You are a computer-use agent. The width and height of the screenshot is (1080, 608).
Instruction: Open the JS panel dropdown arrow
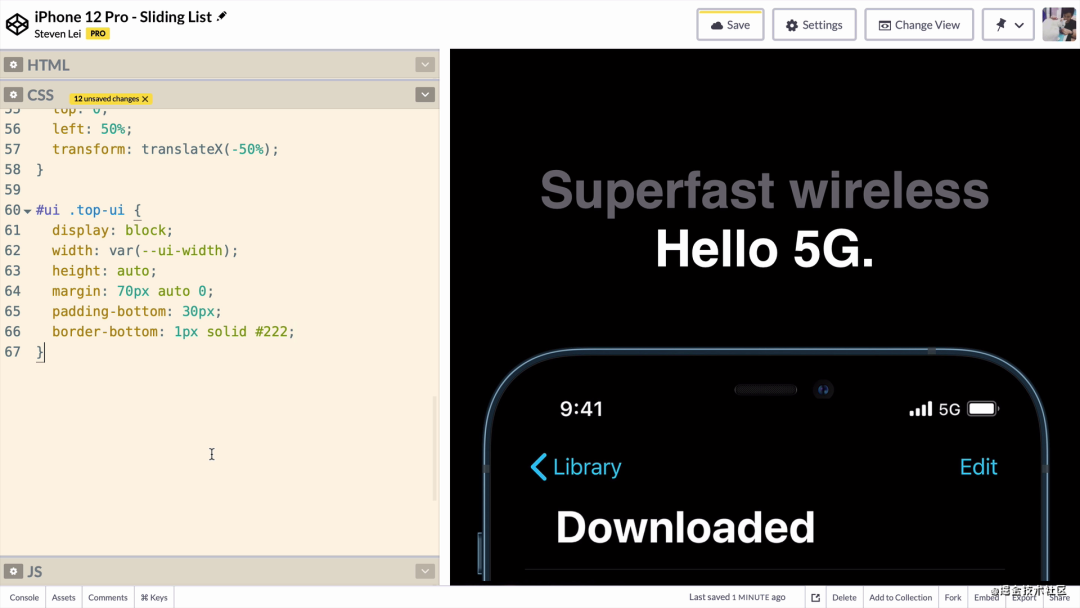pos(425,572)
